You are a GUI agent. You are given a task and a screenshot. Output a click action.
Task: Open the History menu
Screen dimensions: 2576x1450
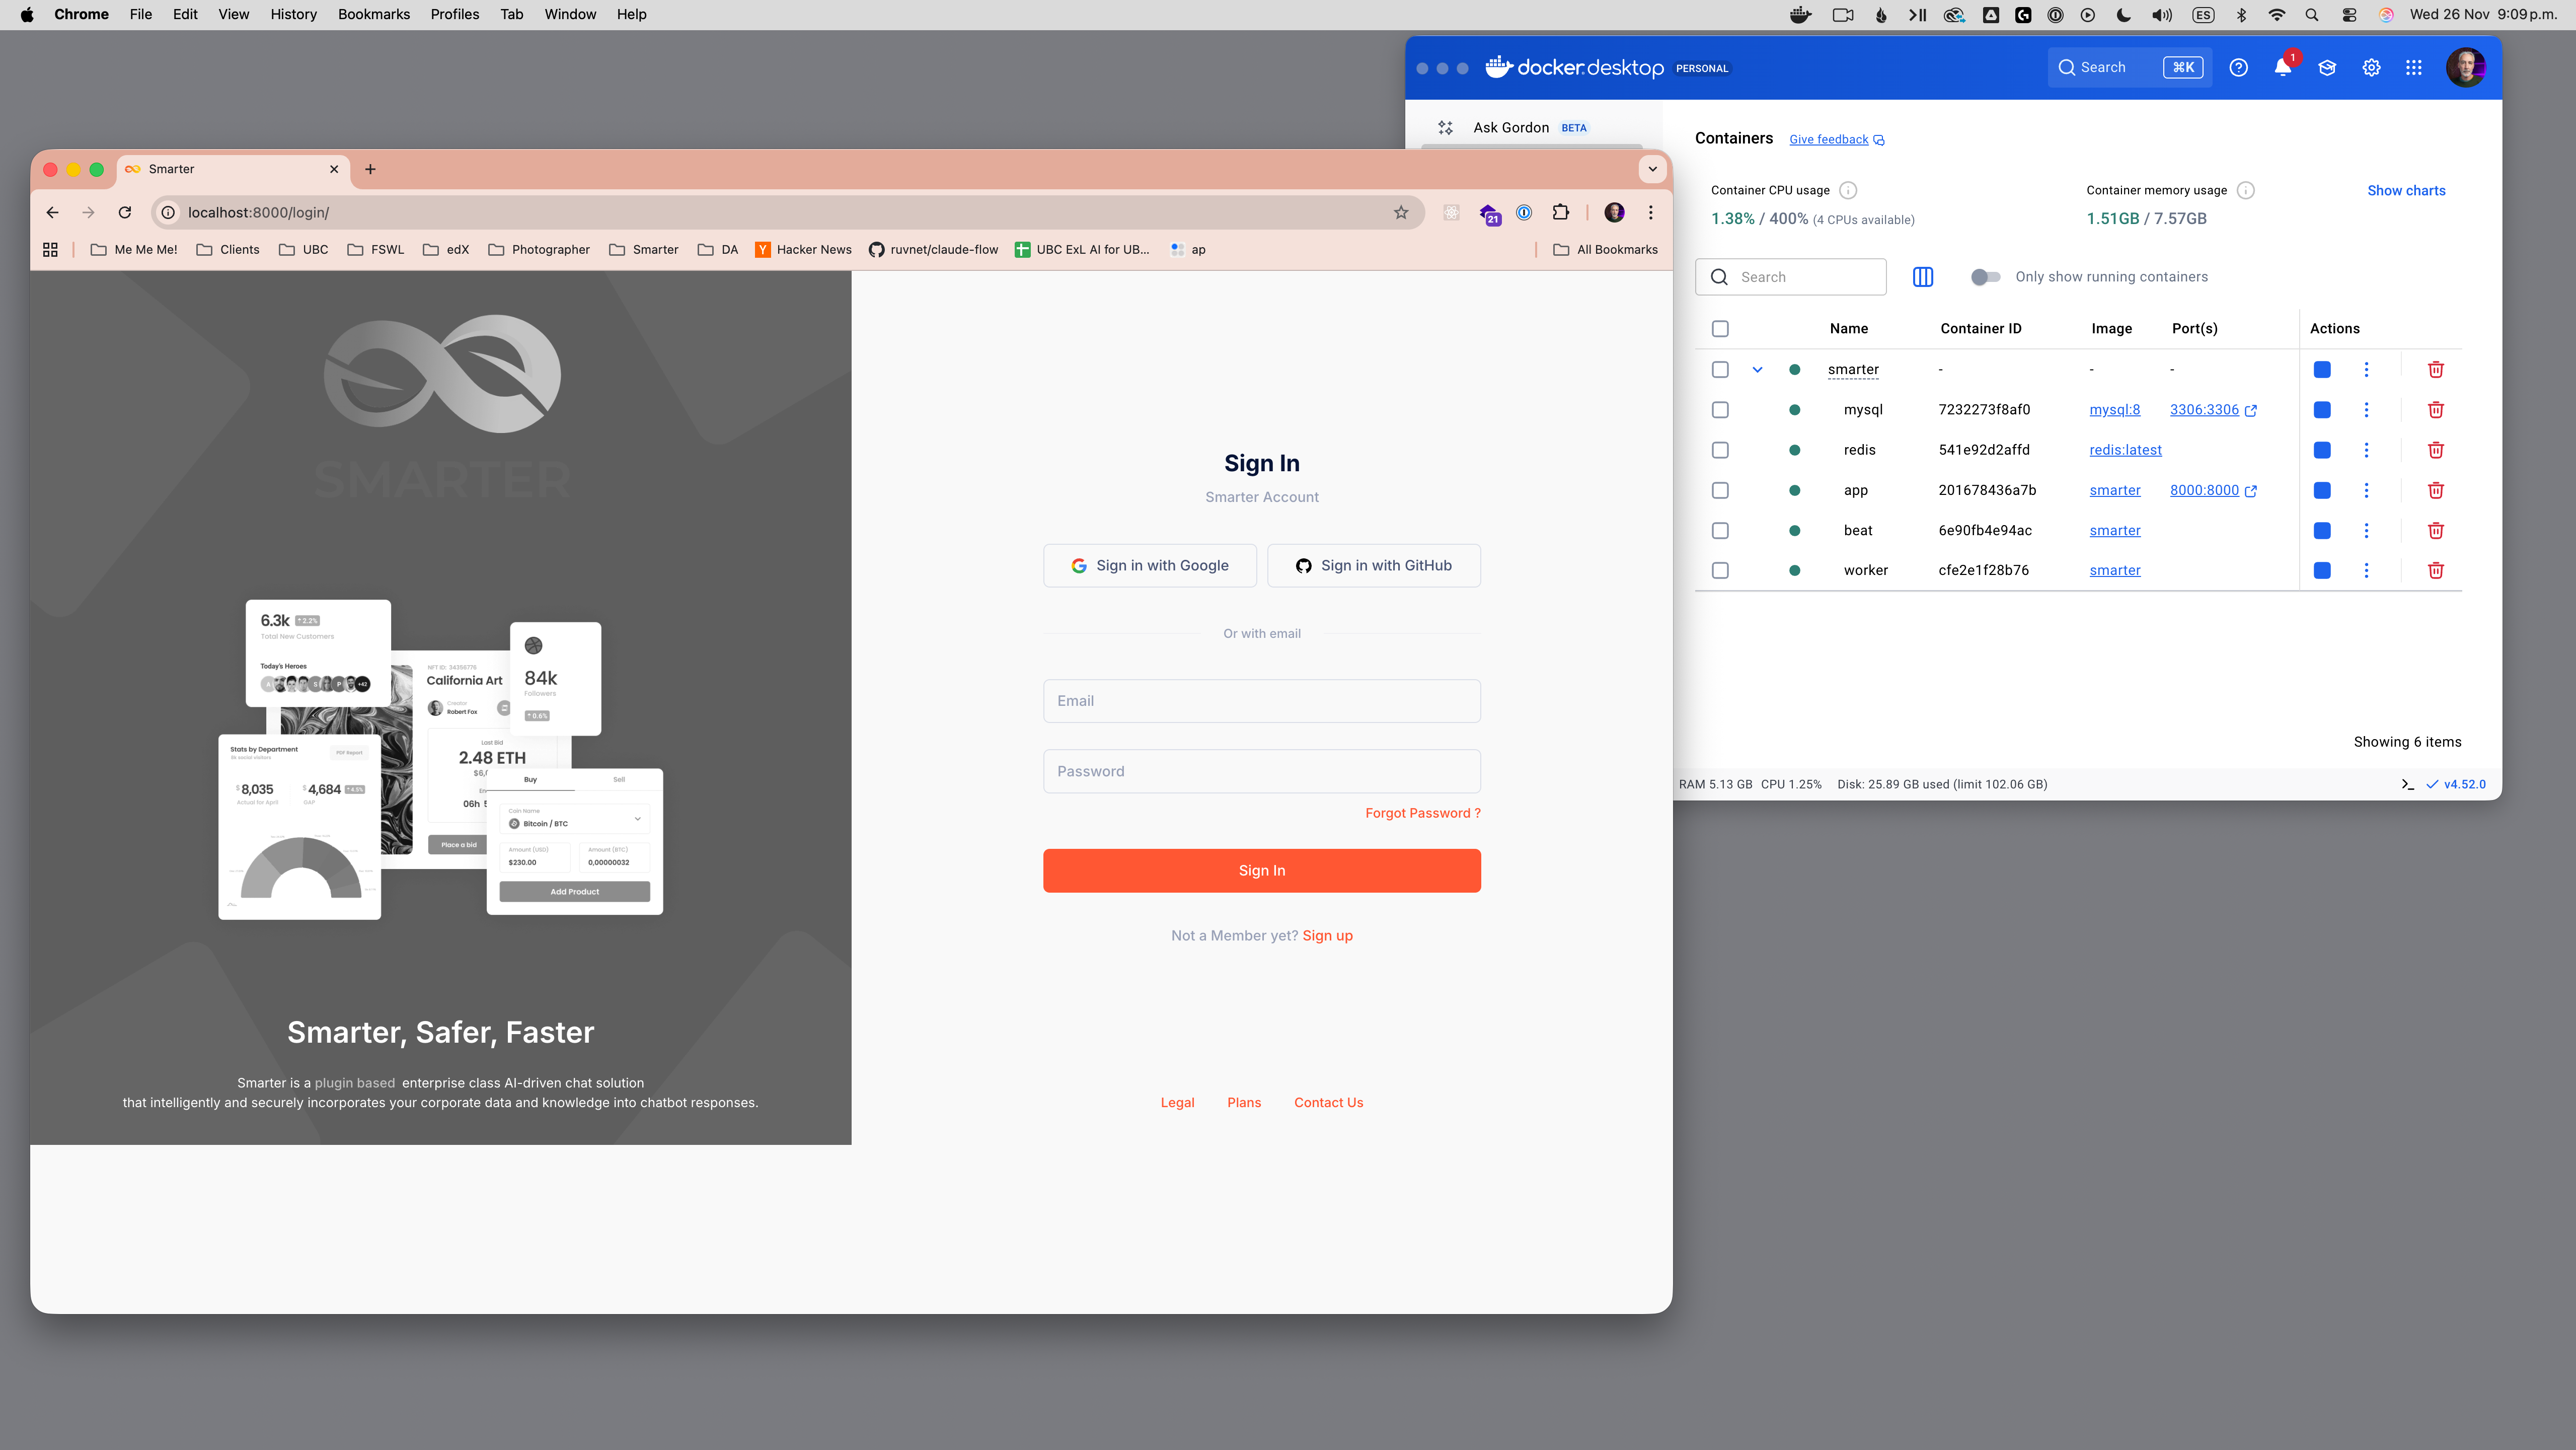(x=293, y=14)
